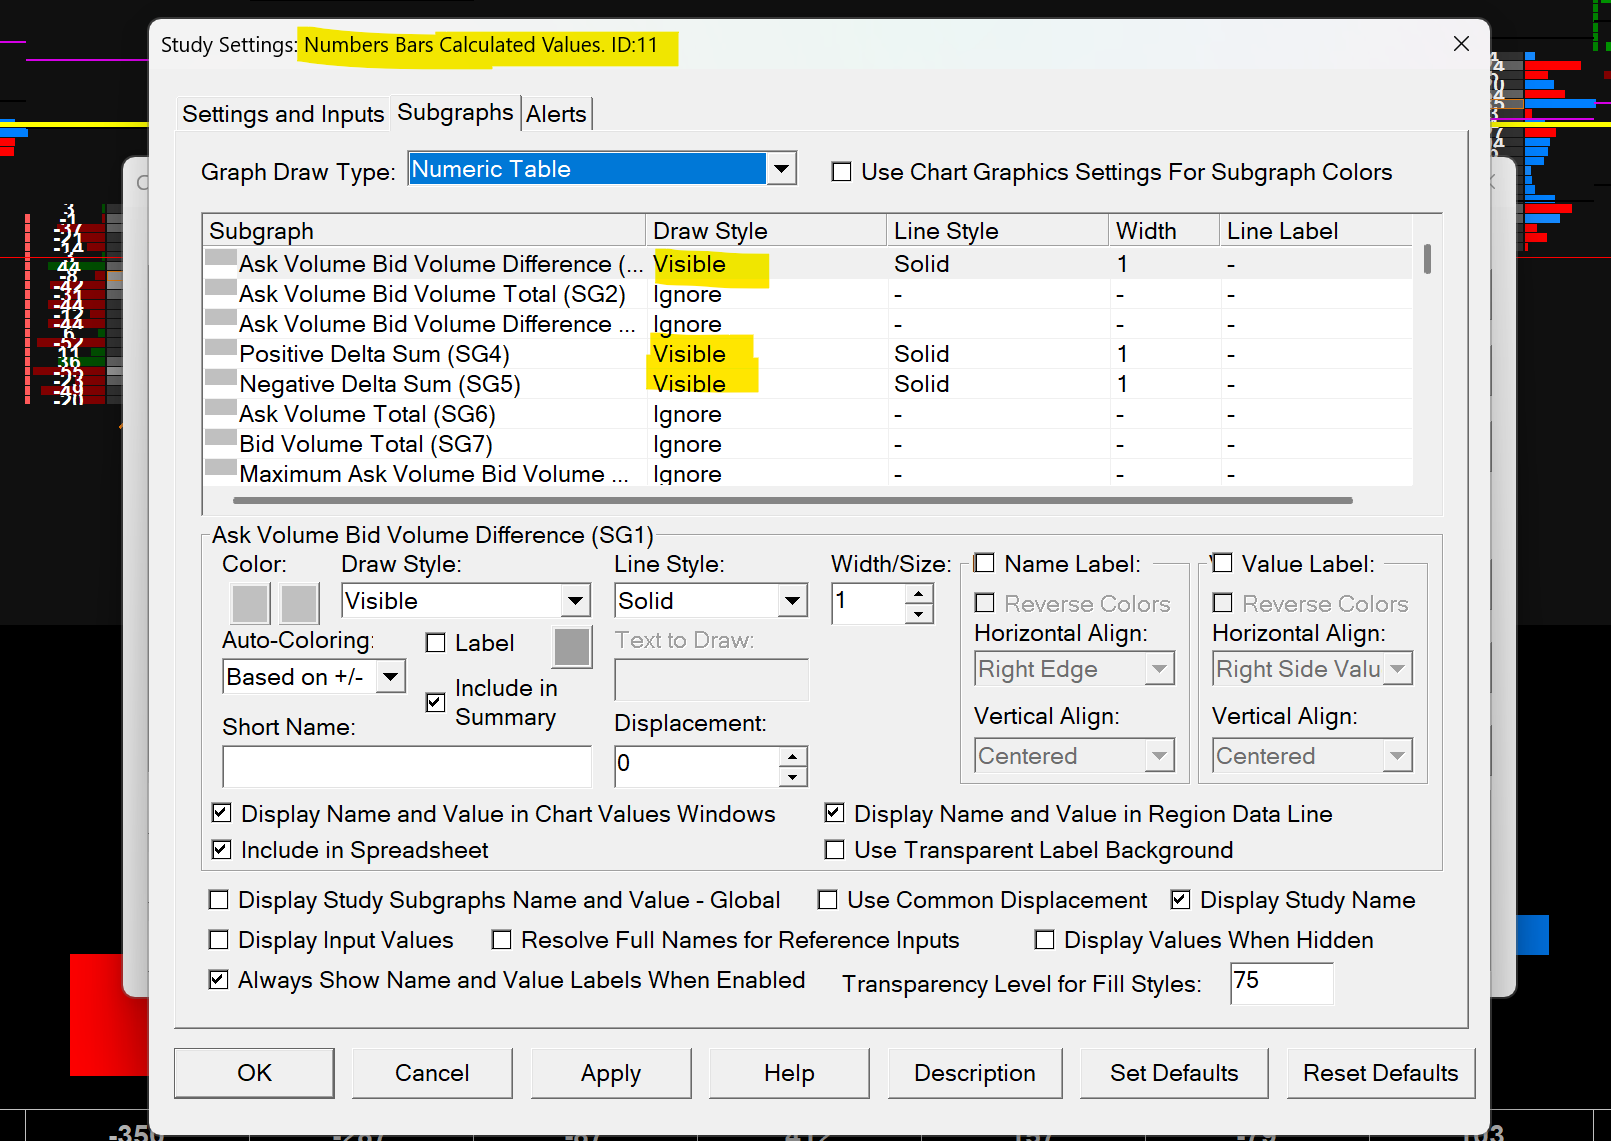Click the gray Label color swatch
The height and width of the screenshot is (1141, 1611).
pyautogui.click(x=572, y=647)
